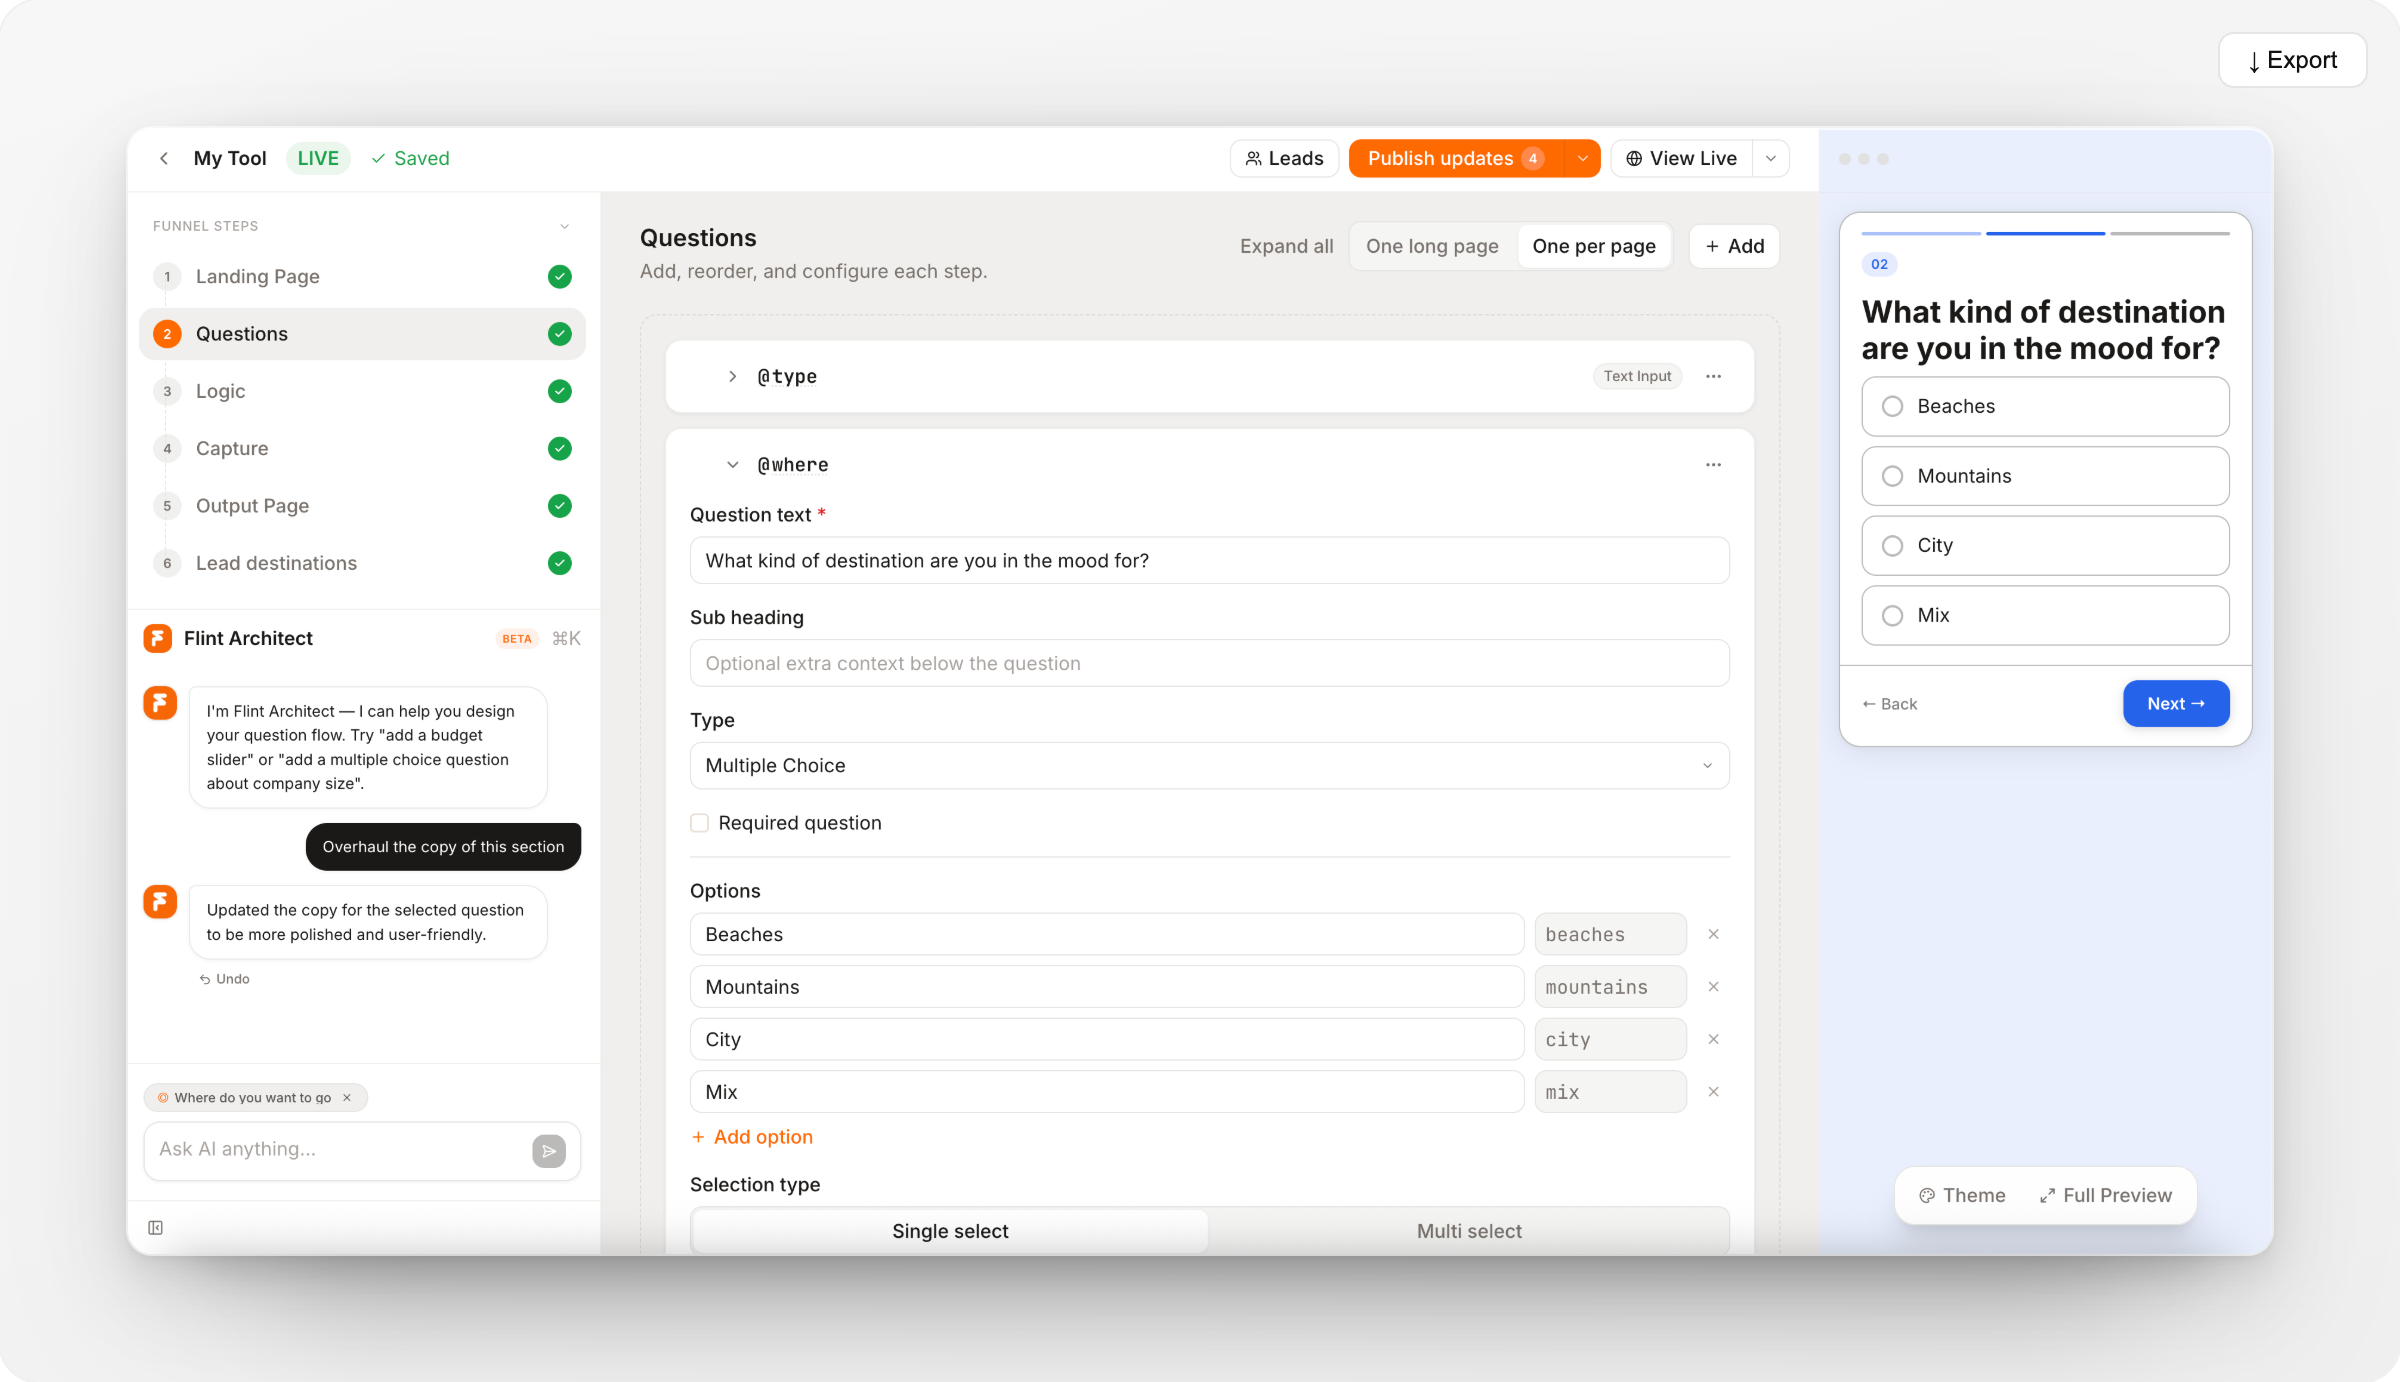The height and width of the screenshot is (1382, 2400).
Task: Click the Text Input type badge
Action: point(1637,376)
